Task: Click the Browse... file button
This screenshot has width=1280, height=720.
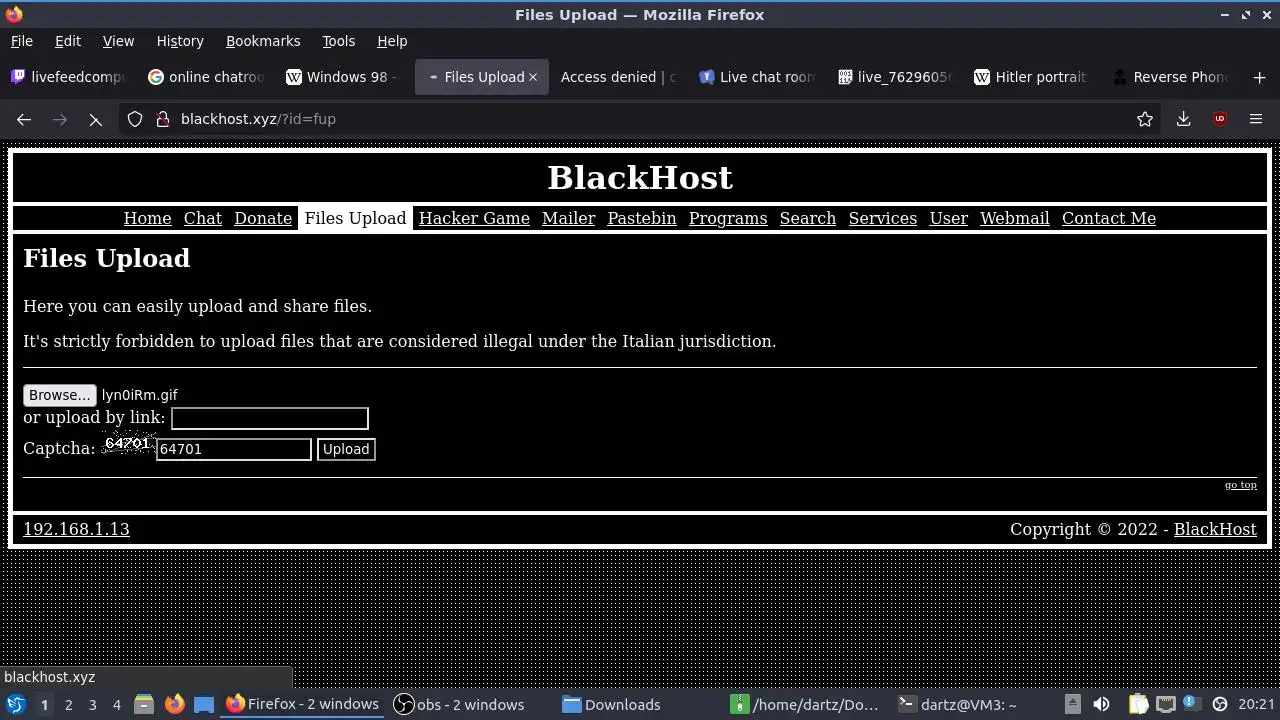Action: click(x=60, y=395)
